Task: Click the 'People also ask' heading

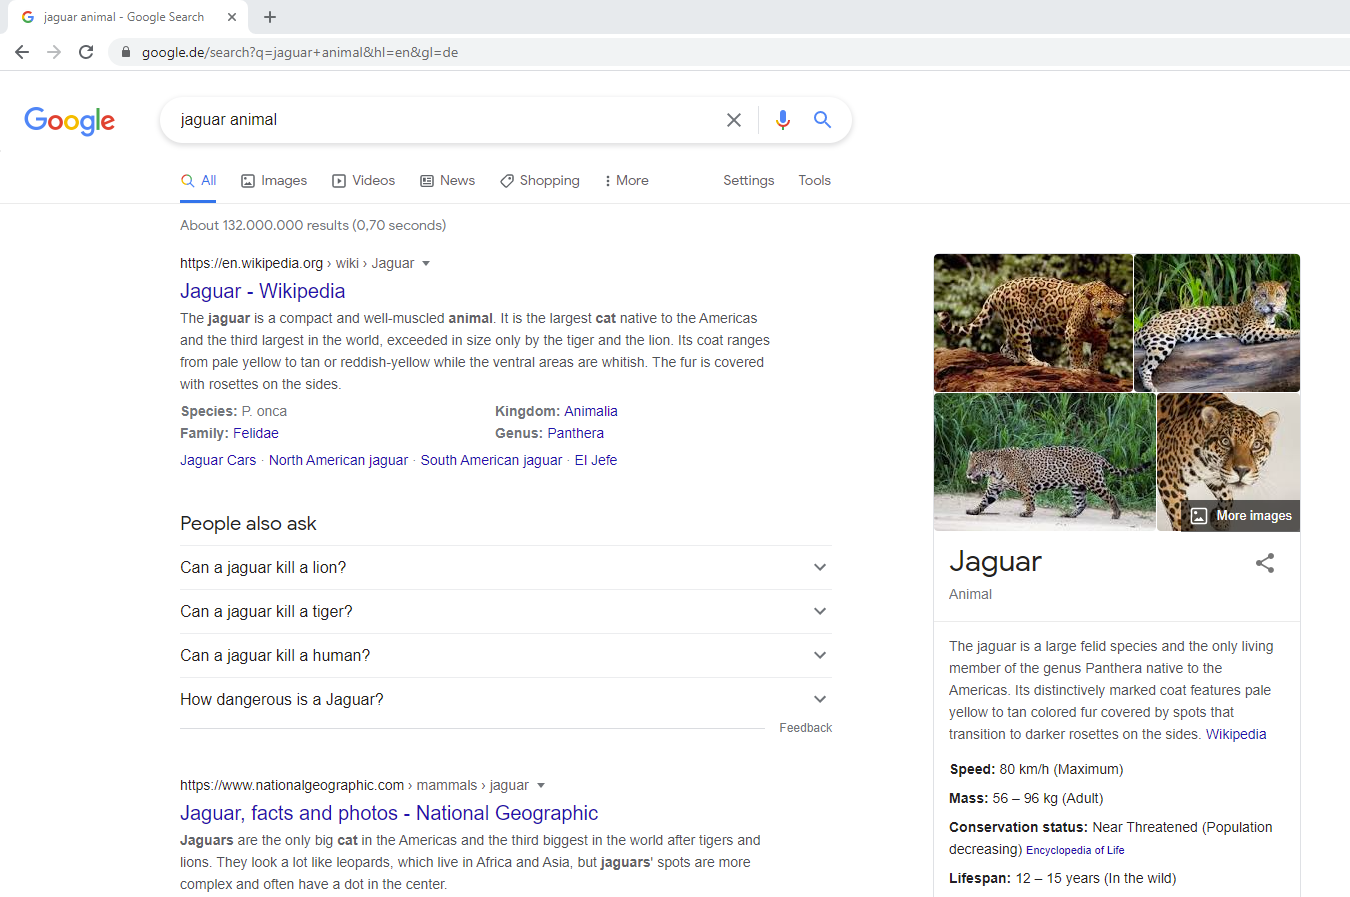Action: pos(248,523)
